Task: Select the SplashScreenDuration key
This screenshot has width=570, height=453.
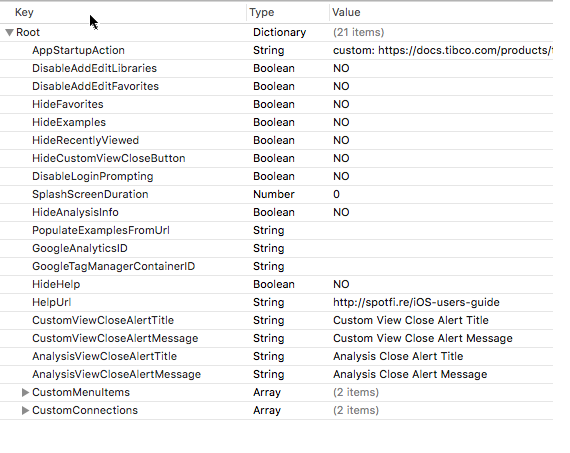Action: [x=90, y=194]
